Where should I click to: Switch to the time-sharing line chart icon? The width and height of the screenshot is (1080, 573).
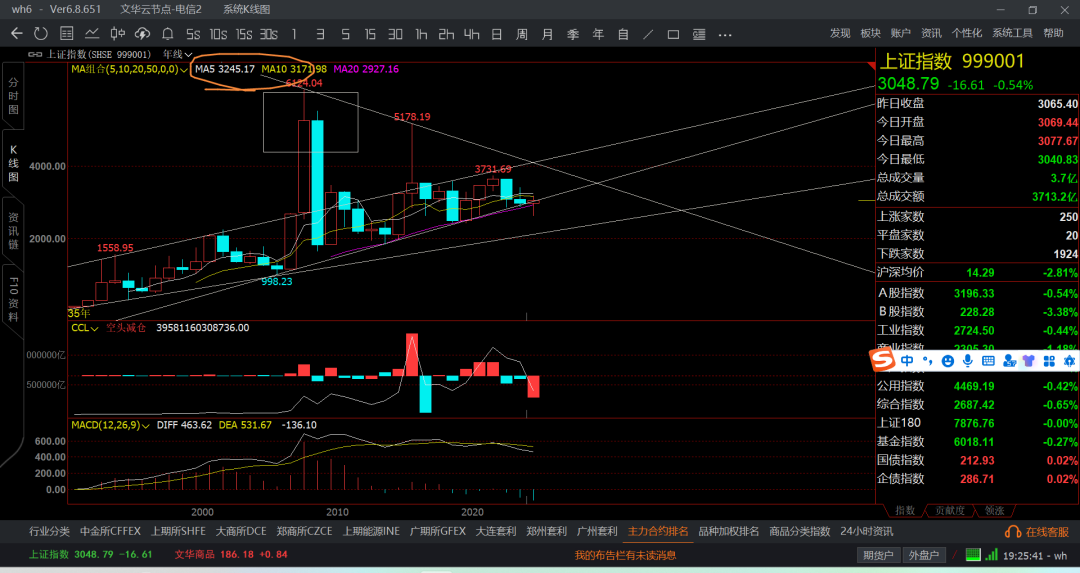(92, 34)
